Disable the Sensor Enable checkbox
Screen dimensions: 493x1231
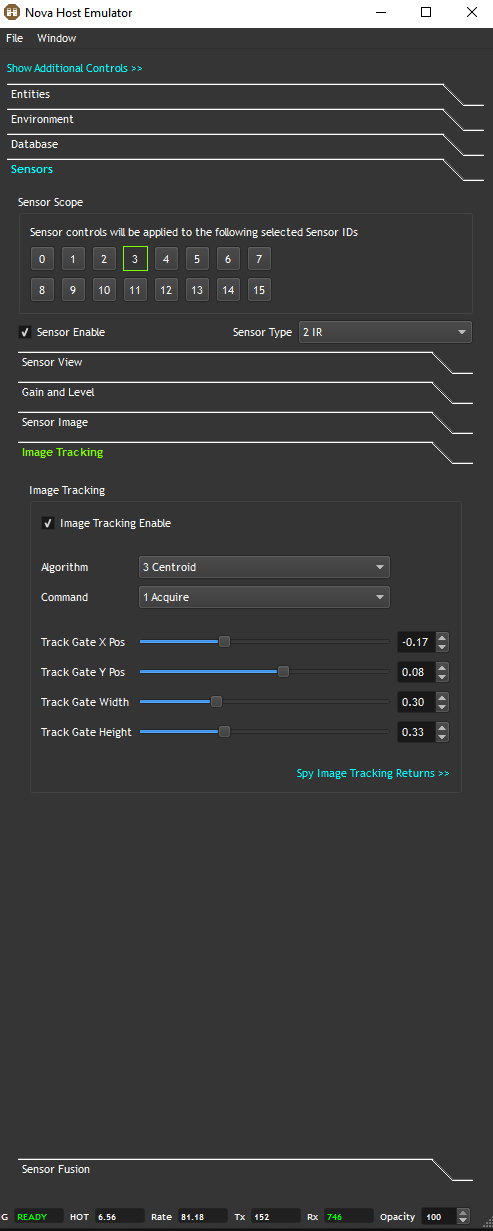pos(25,332)
